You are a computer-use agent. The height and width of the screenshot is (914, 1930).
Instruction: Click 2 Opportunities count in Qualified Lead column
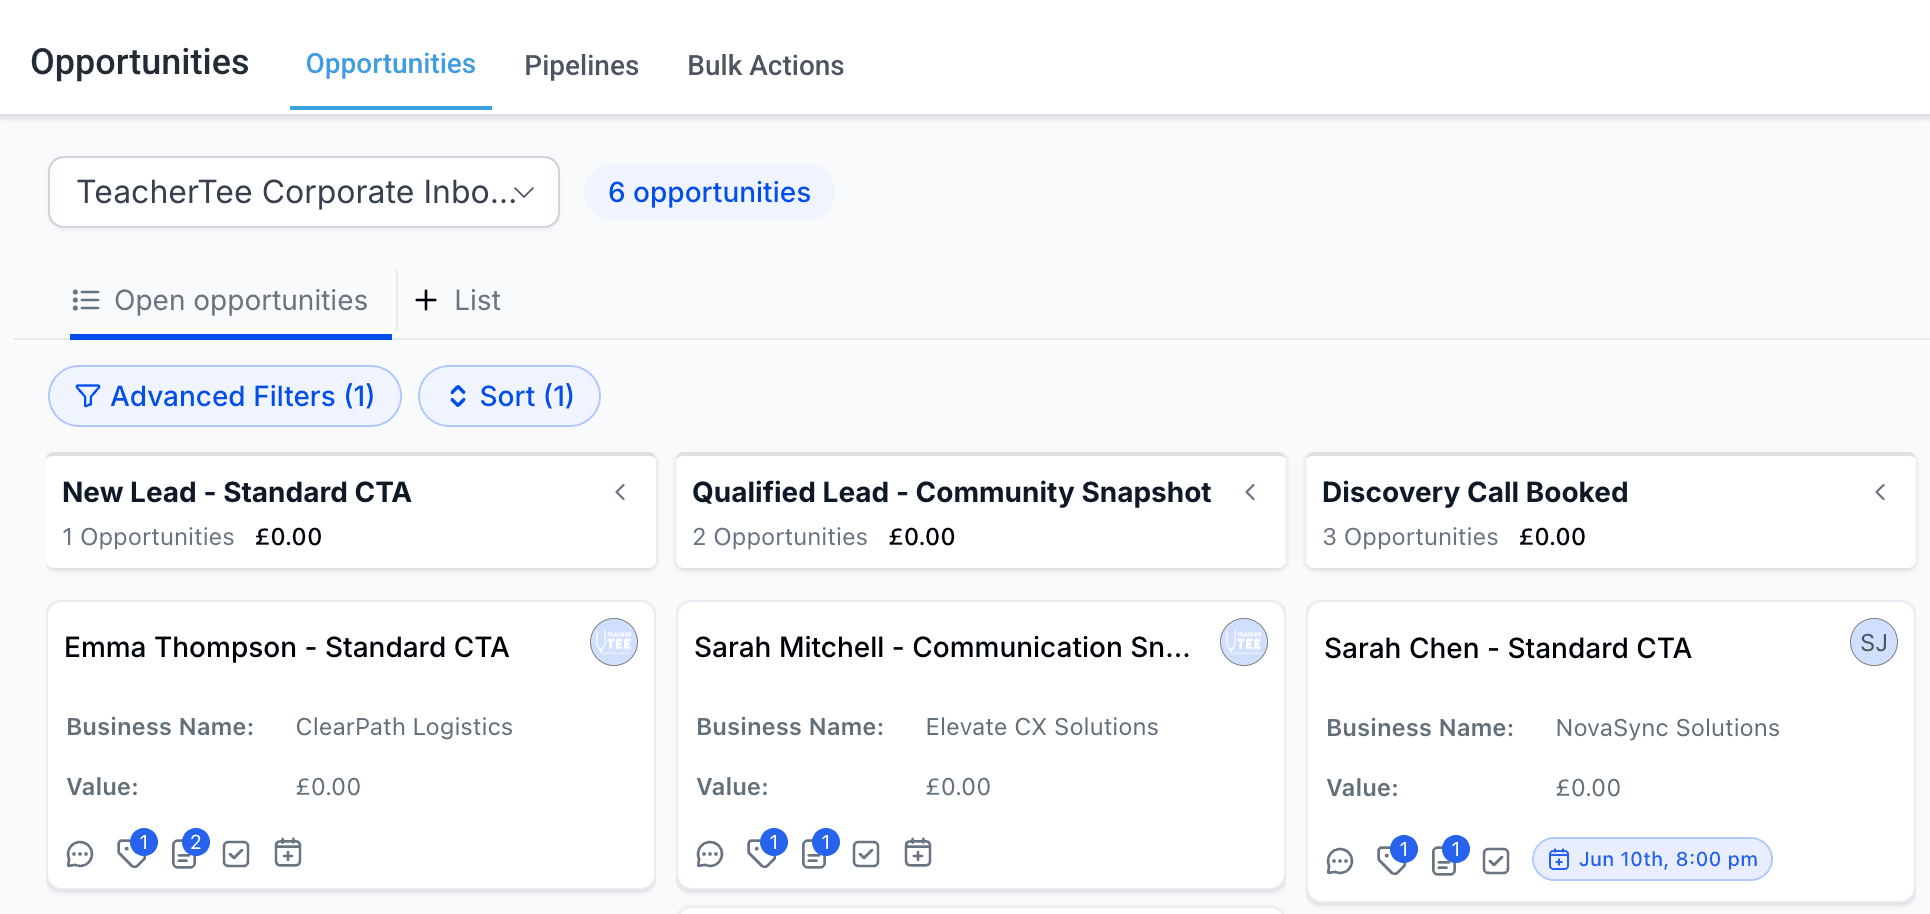(x=780, y=537)
